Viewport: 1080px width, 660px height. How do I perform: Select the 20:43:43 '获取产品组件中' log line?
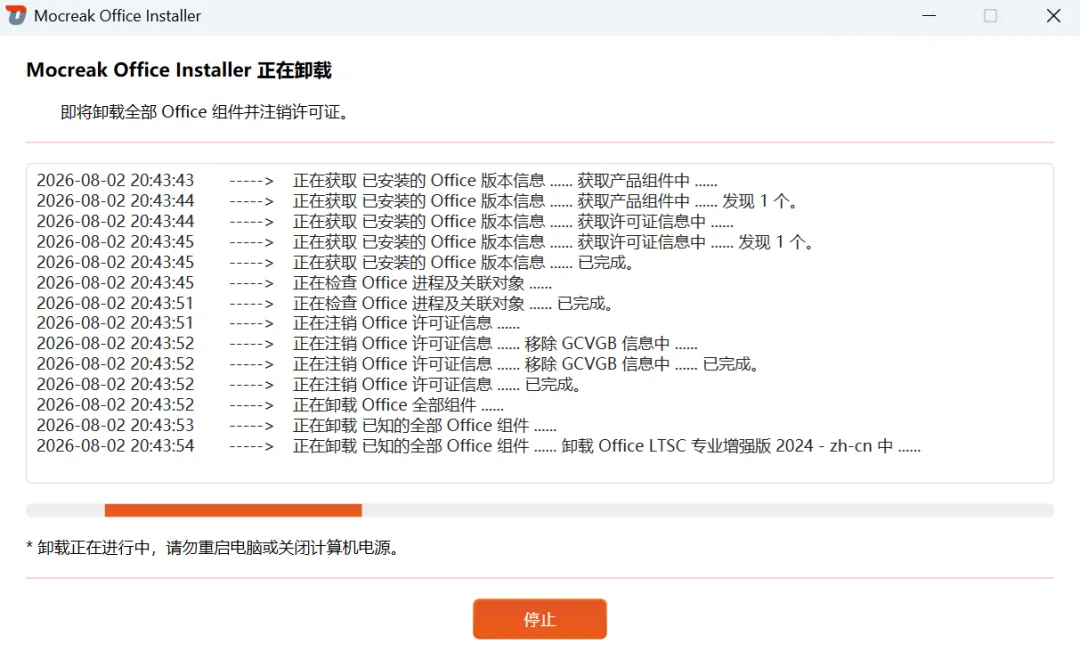click(x=377, y=181)
